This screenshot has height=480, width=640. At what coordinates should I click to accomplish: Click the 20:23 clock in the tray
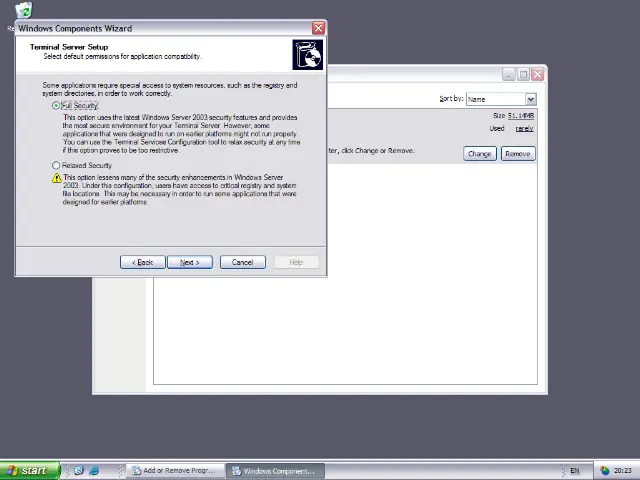622,471
